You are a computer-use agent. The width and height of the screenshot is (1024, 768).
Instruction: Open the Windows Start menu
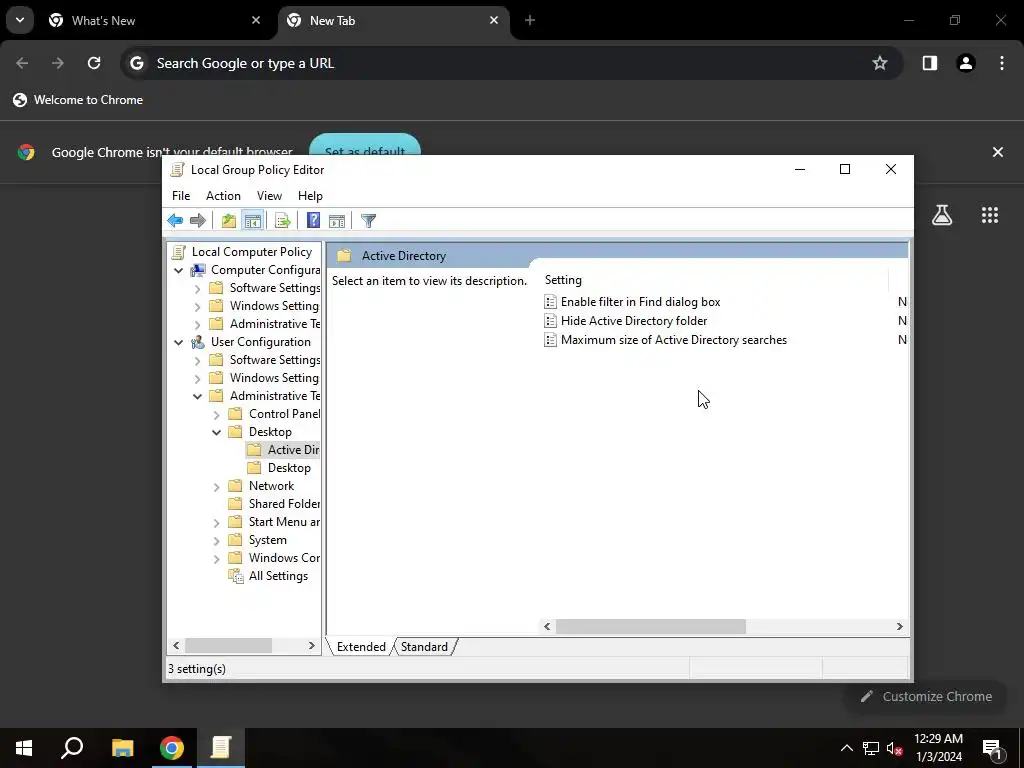click(24, 748)
